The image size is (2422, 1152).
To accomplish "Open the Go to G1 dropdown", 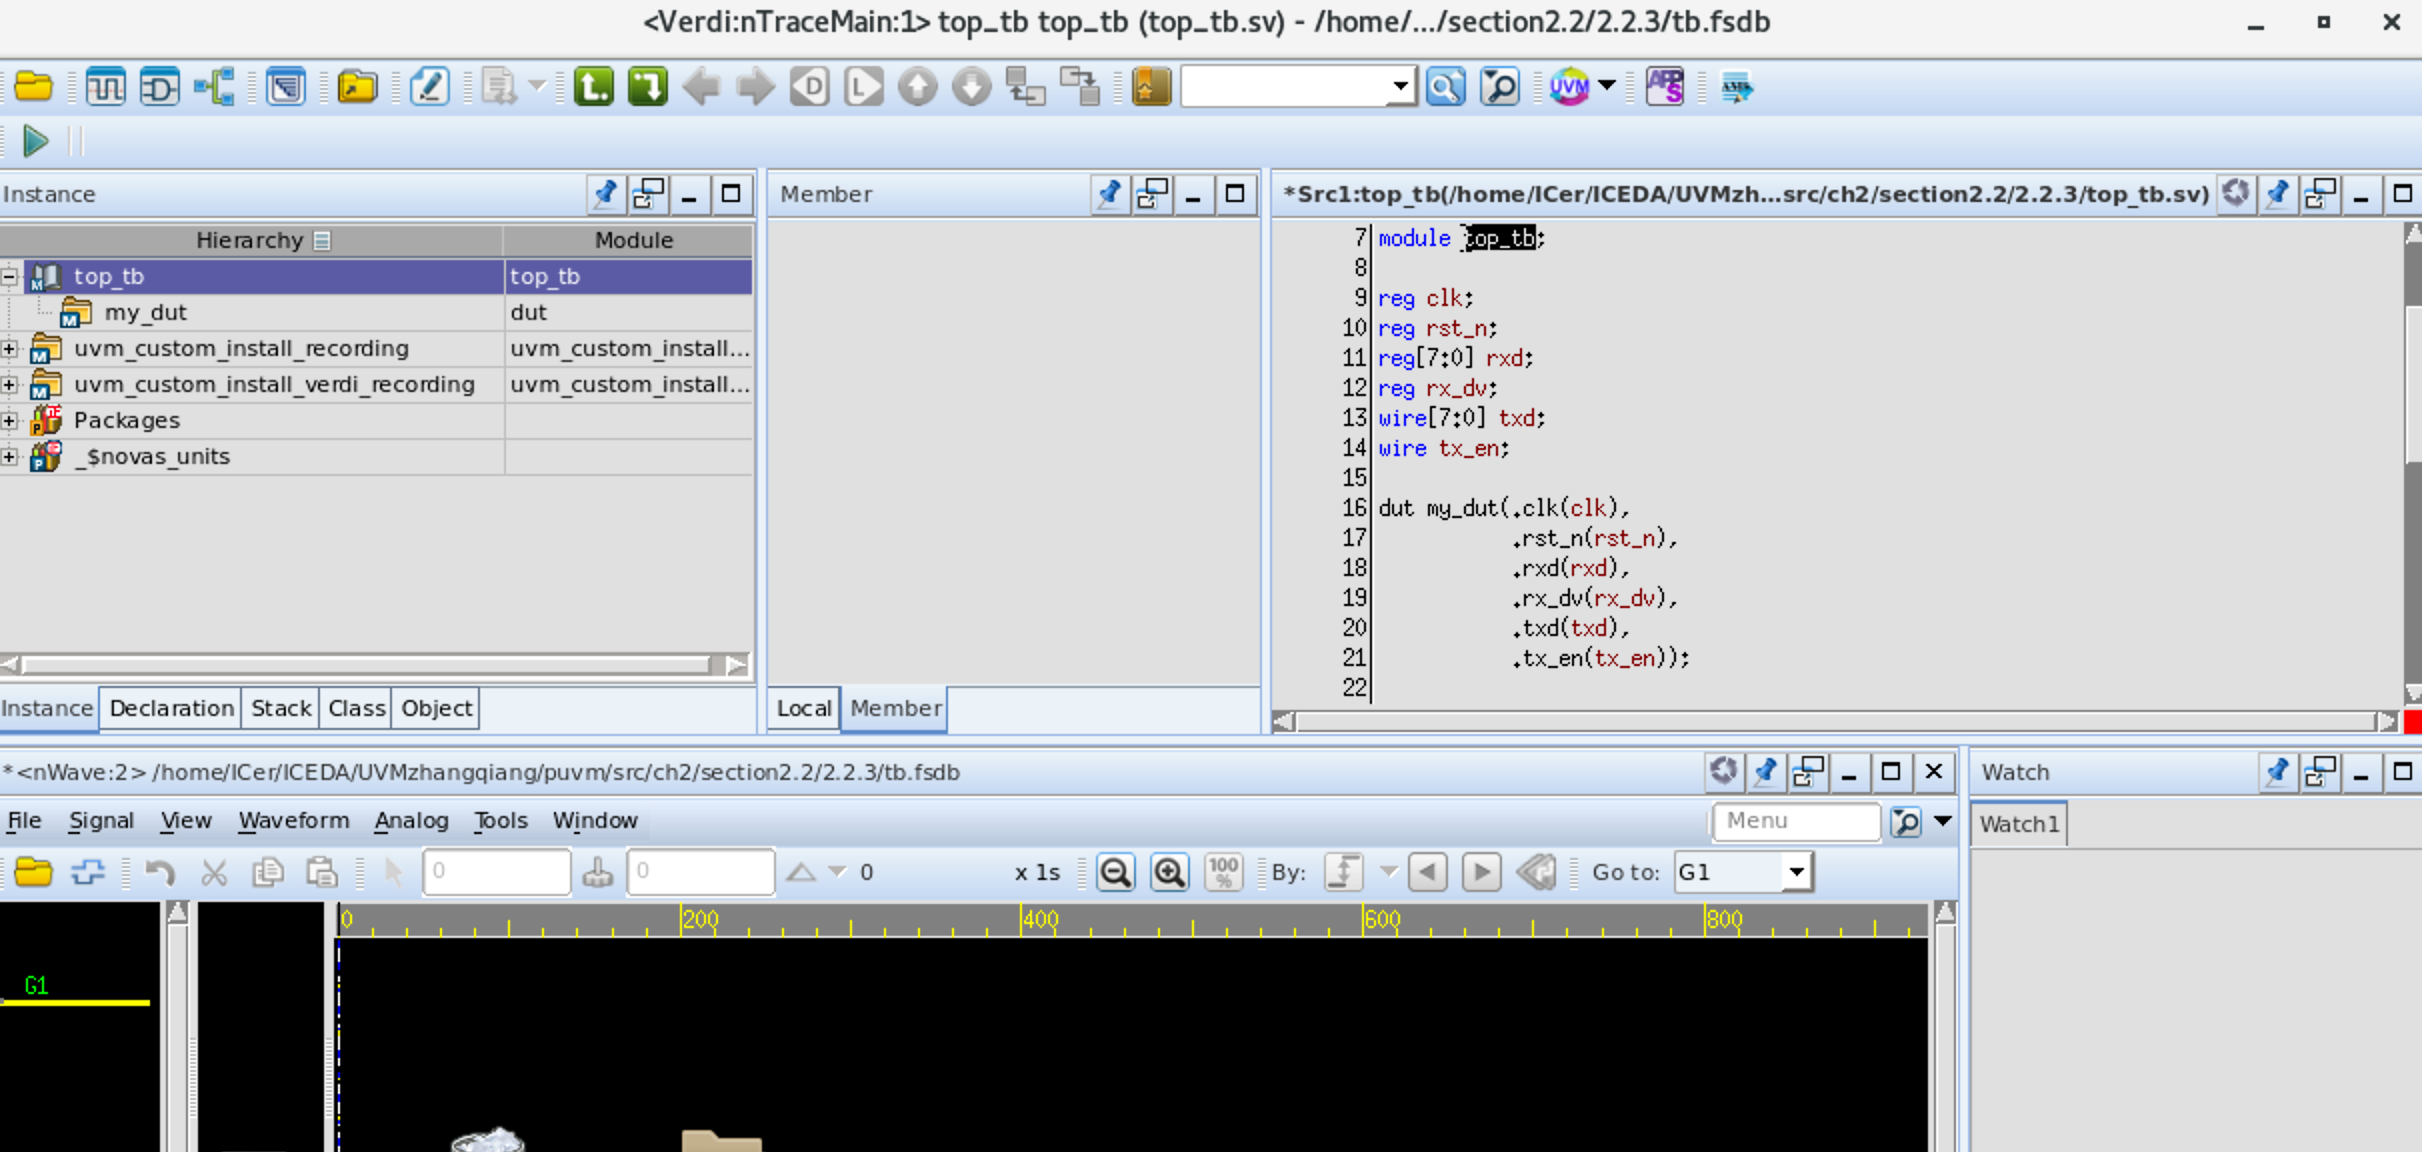I will (x=1797, y=872).
